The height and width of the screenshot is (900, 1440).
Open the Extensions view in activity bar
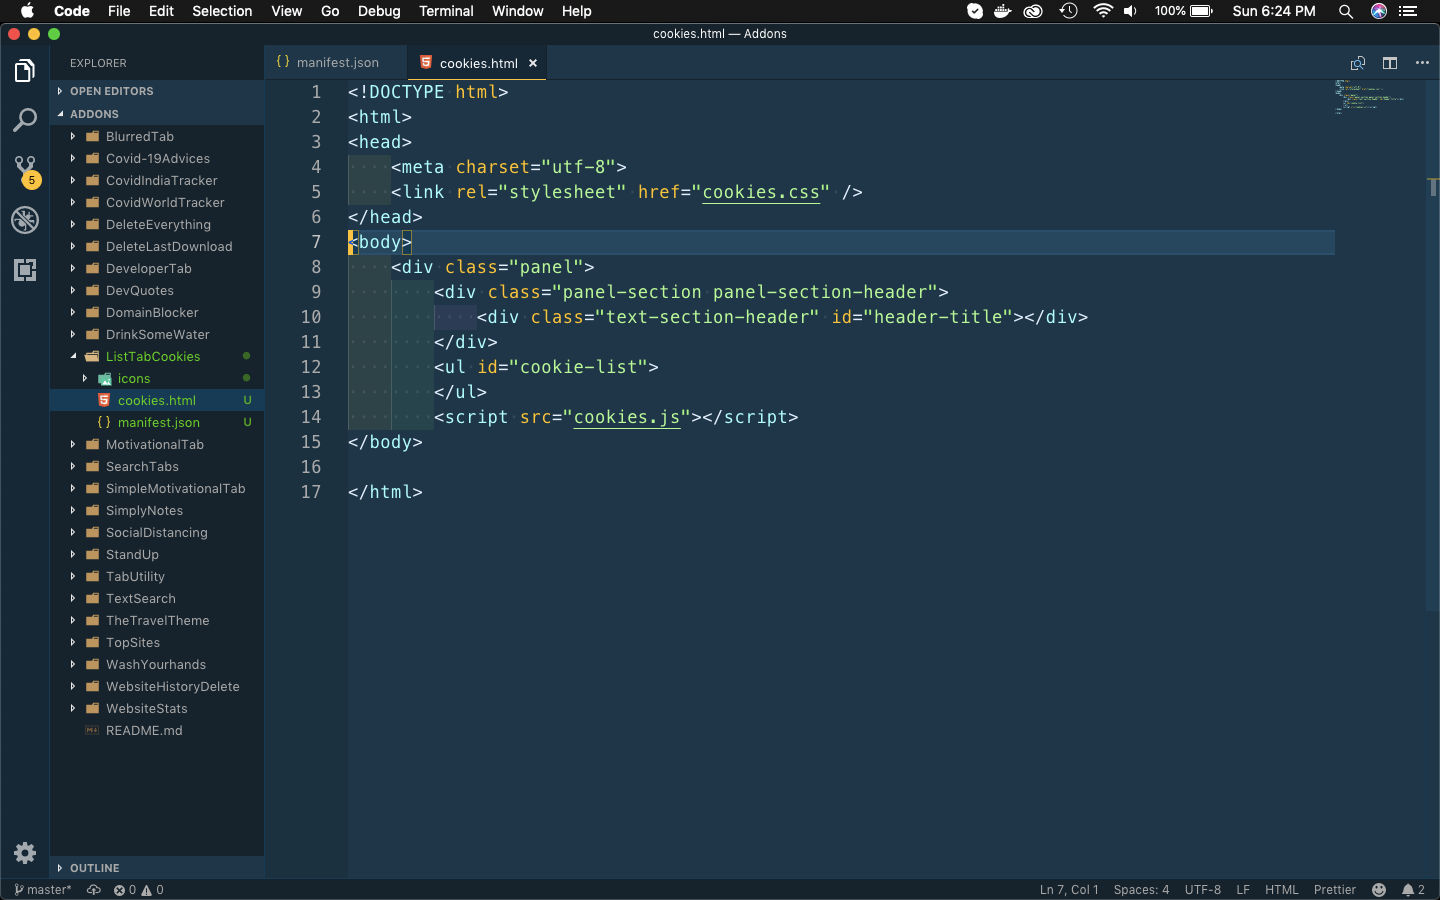coord(25,270)
